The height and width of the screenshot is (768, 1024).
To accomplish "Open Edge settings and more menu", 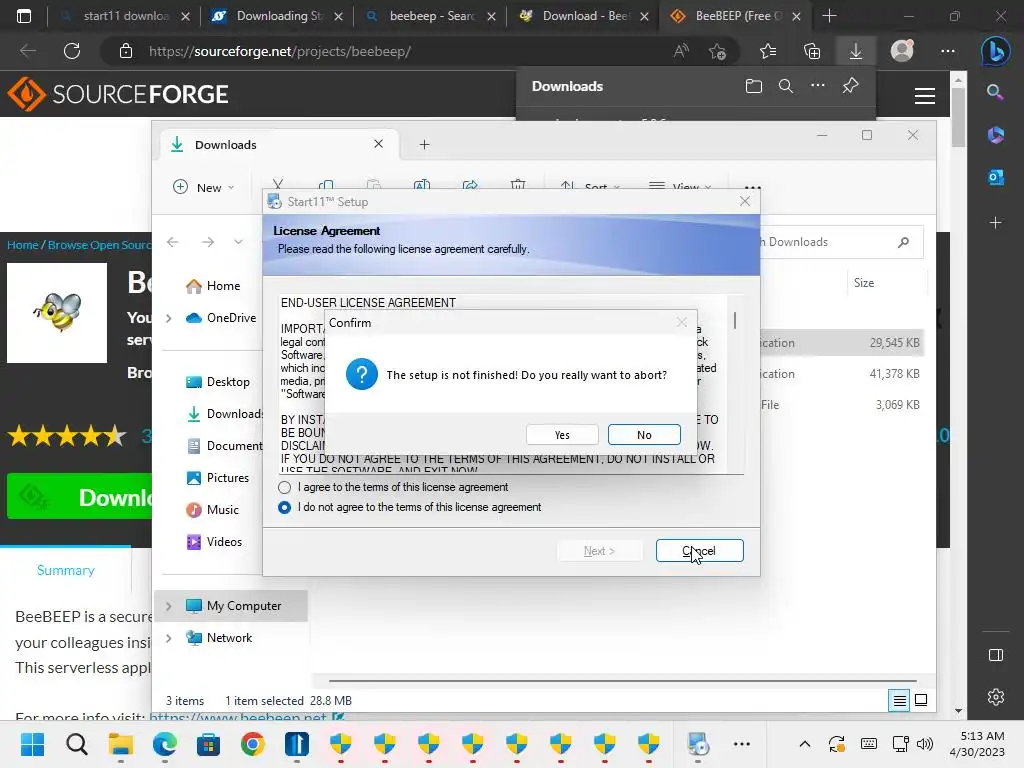I will pyautogui.click(x=948, y=51).
